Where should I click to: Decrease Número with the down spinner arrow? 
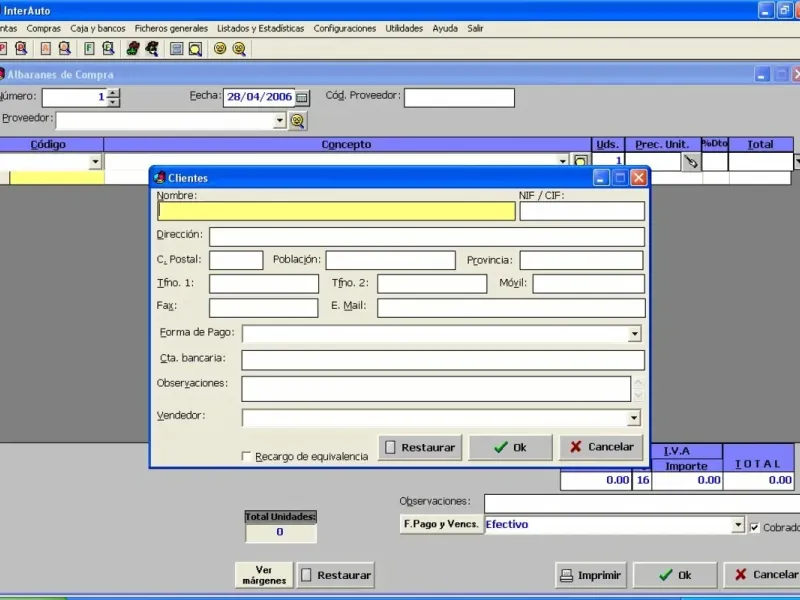click(113, 102)
